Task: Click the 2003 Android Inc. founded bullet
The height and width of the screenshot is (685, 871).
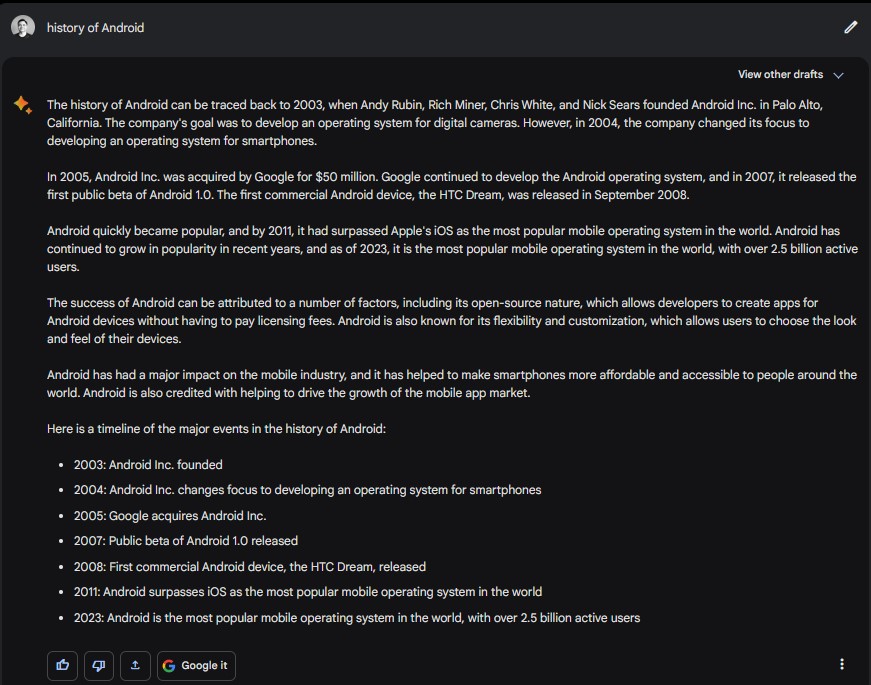Action: point(148,464)
